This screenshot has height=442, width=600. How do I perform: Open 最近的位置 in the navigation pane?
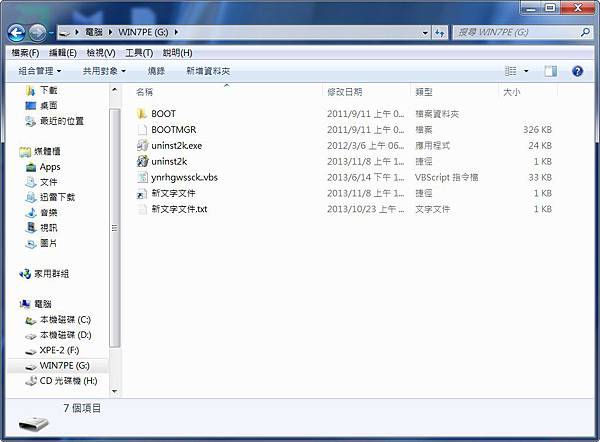62,121
